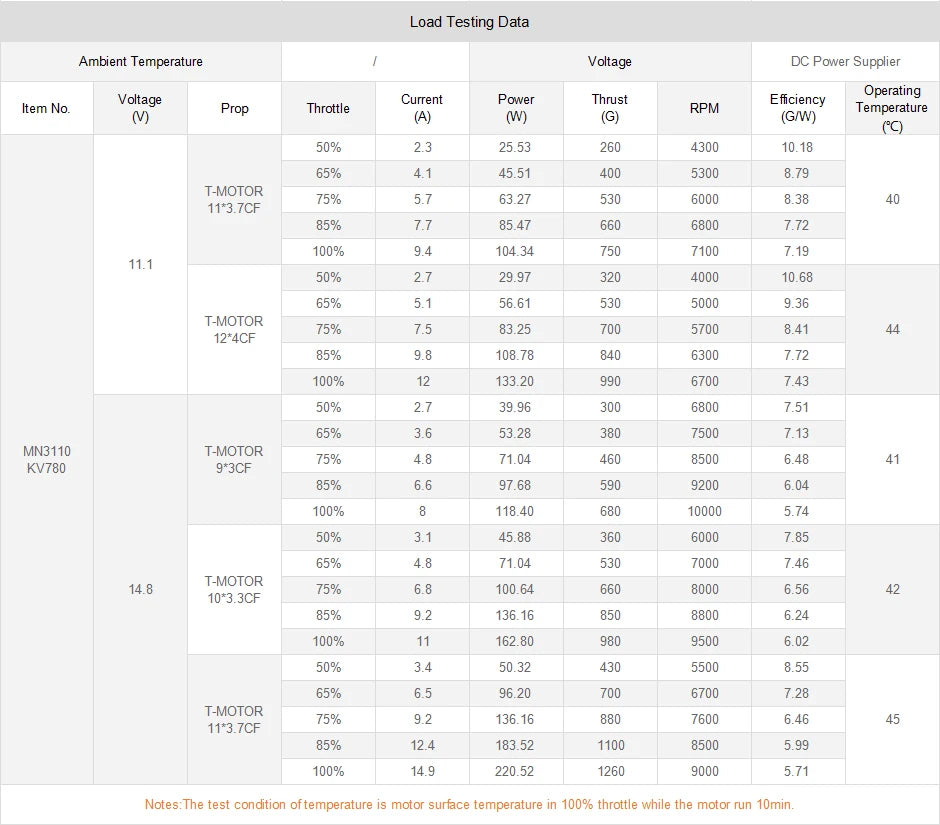Select the Ambient Temperature header cell
Viewport: 940px width, 825px height.
[140, 61]
